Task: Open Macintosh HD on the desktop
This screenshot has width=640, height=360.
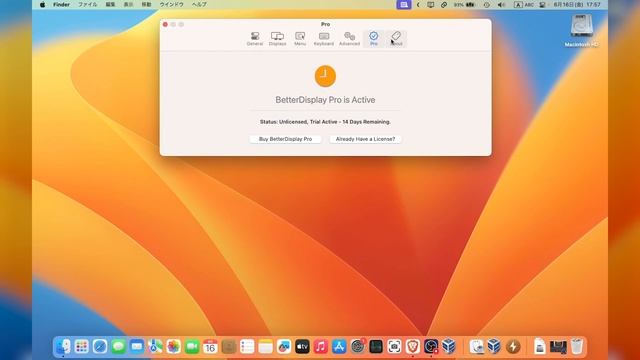Action: coord(582,31)
